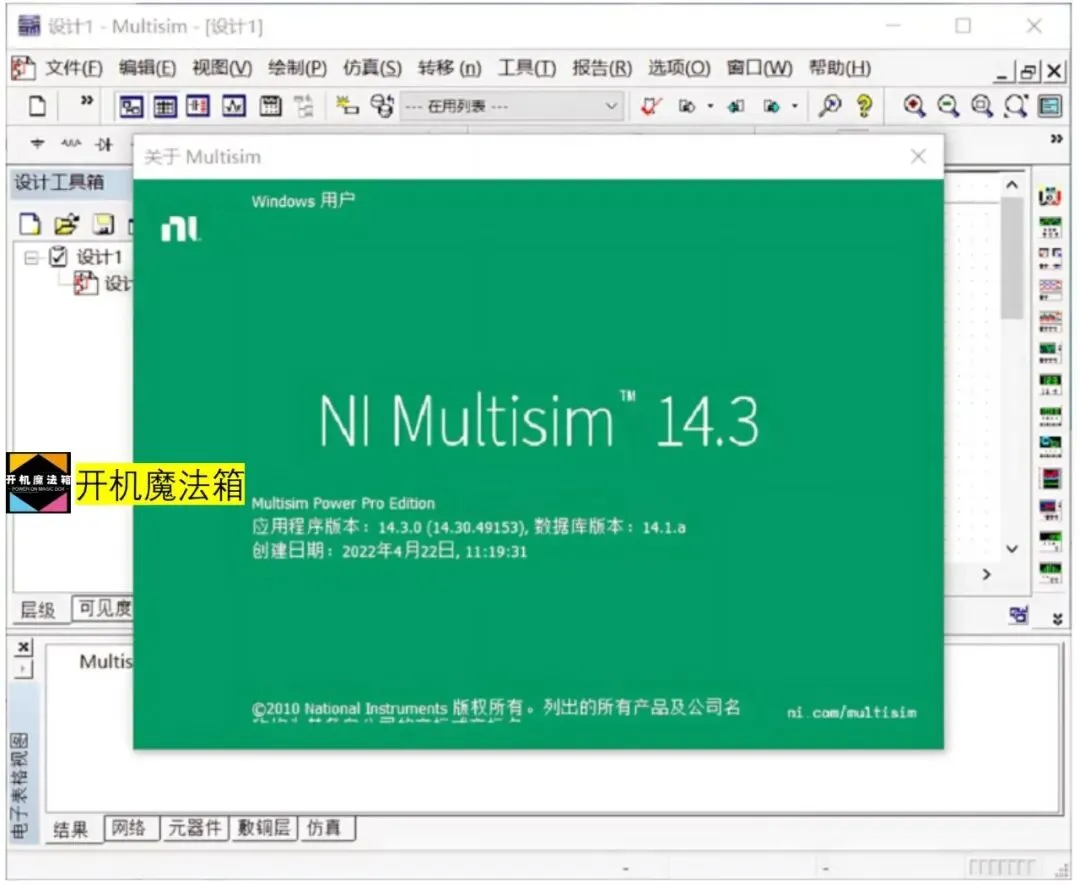Run the Electrical rules check icon
Image resolution: width=1080 pixels, height=884 pixels.
pyautogui.click(x=650, y=106)
